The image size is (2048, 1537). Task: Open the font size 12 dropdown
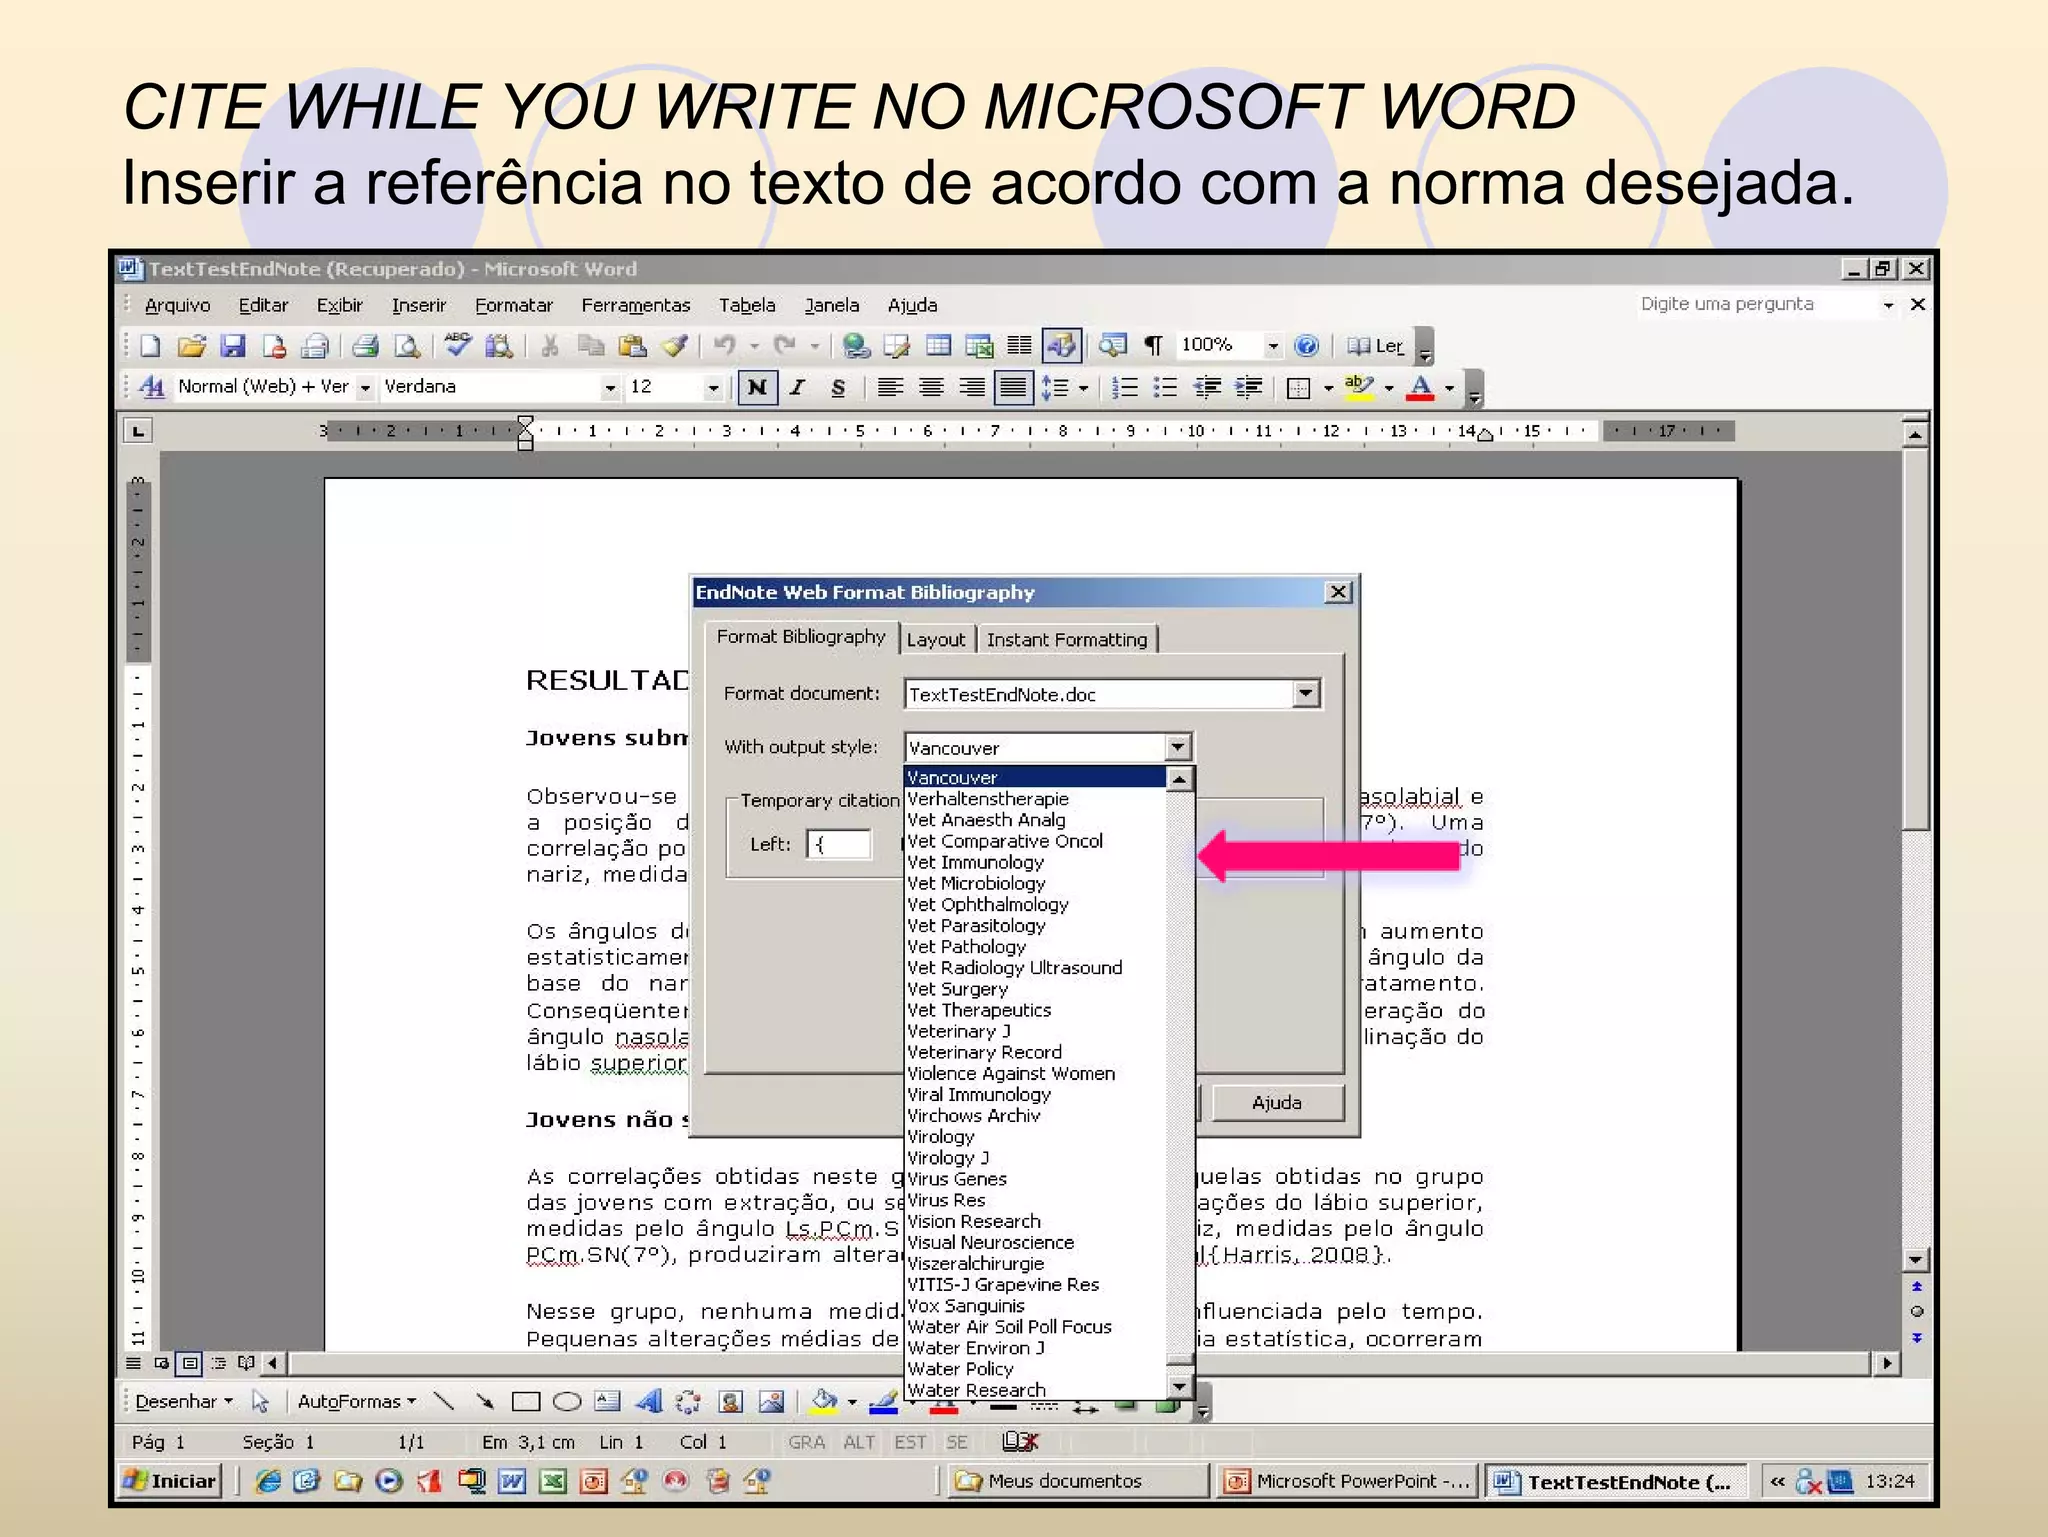(x=713, y=387)
